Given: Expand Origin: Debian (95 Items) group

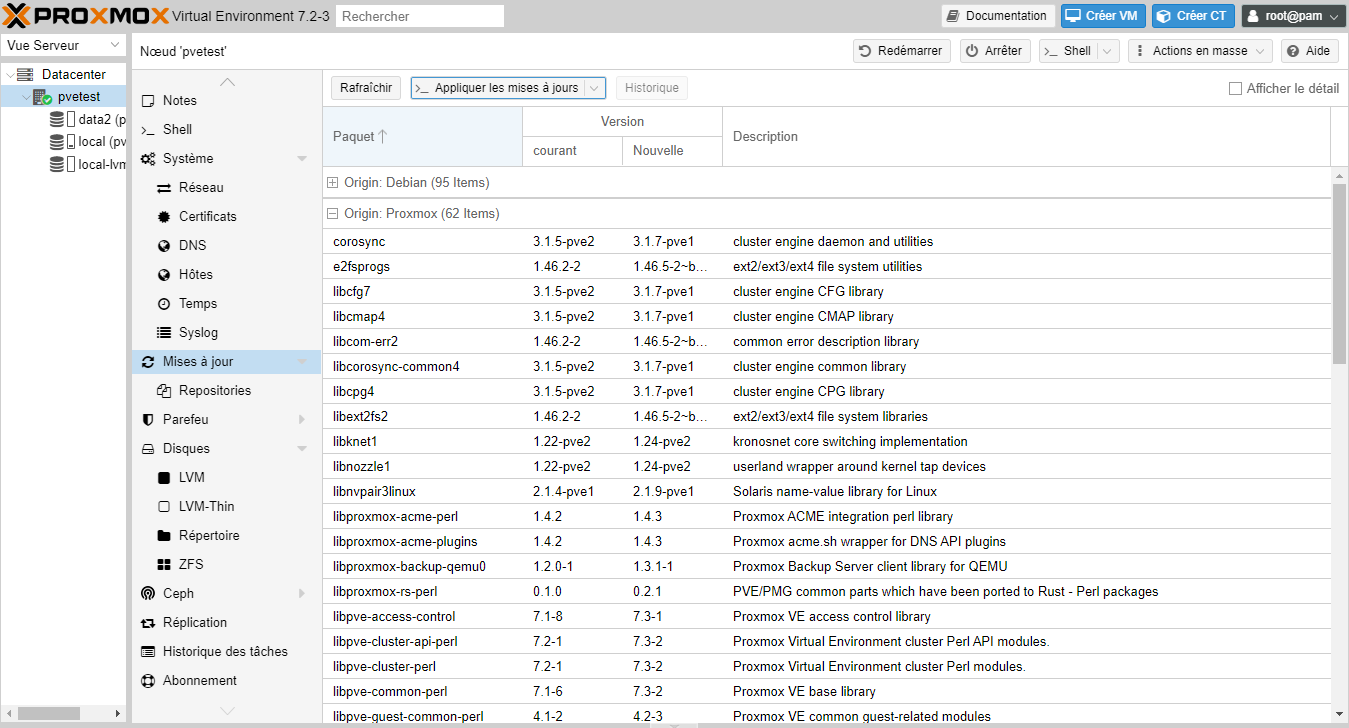Looking at the screenshot, I should [x=333, y=183].
